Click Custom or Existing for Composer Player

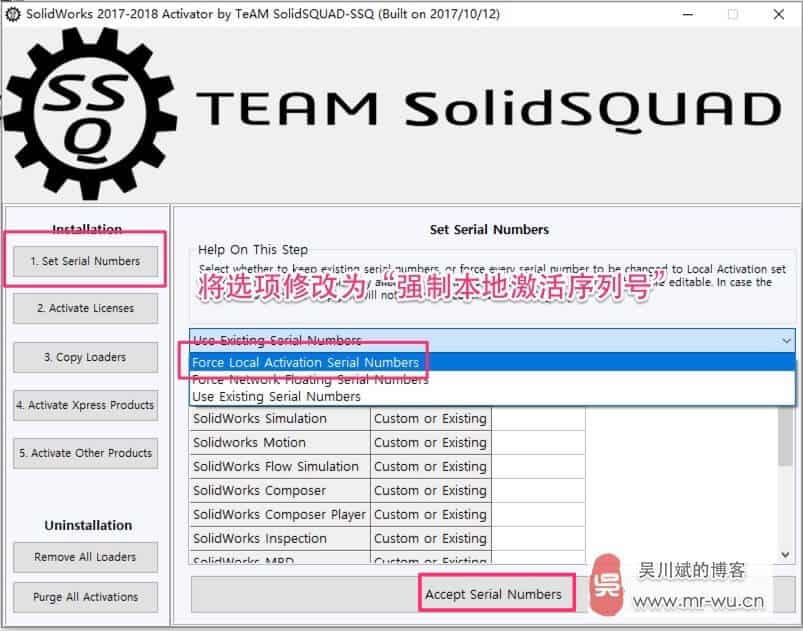pyautogui.click(x=431, y=514)
